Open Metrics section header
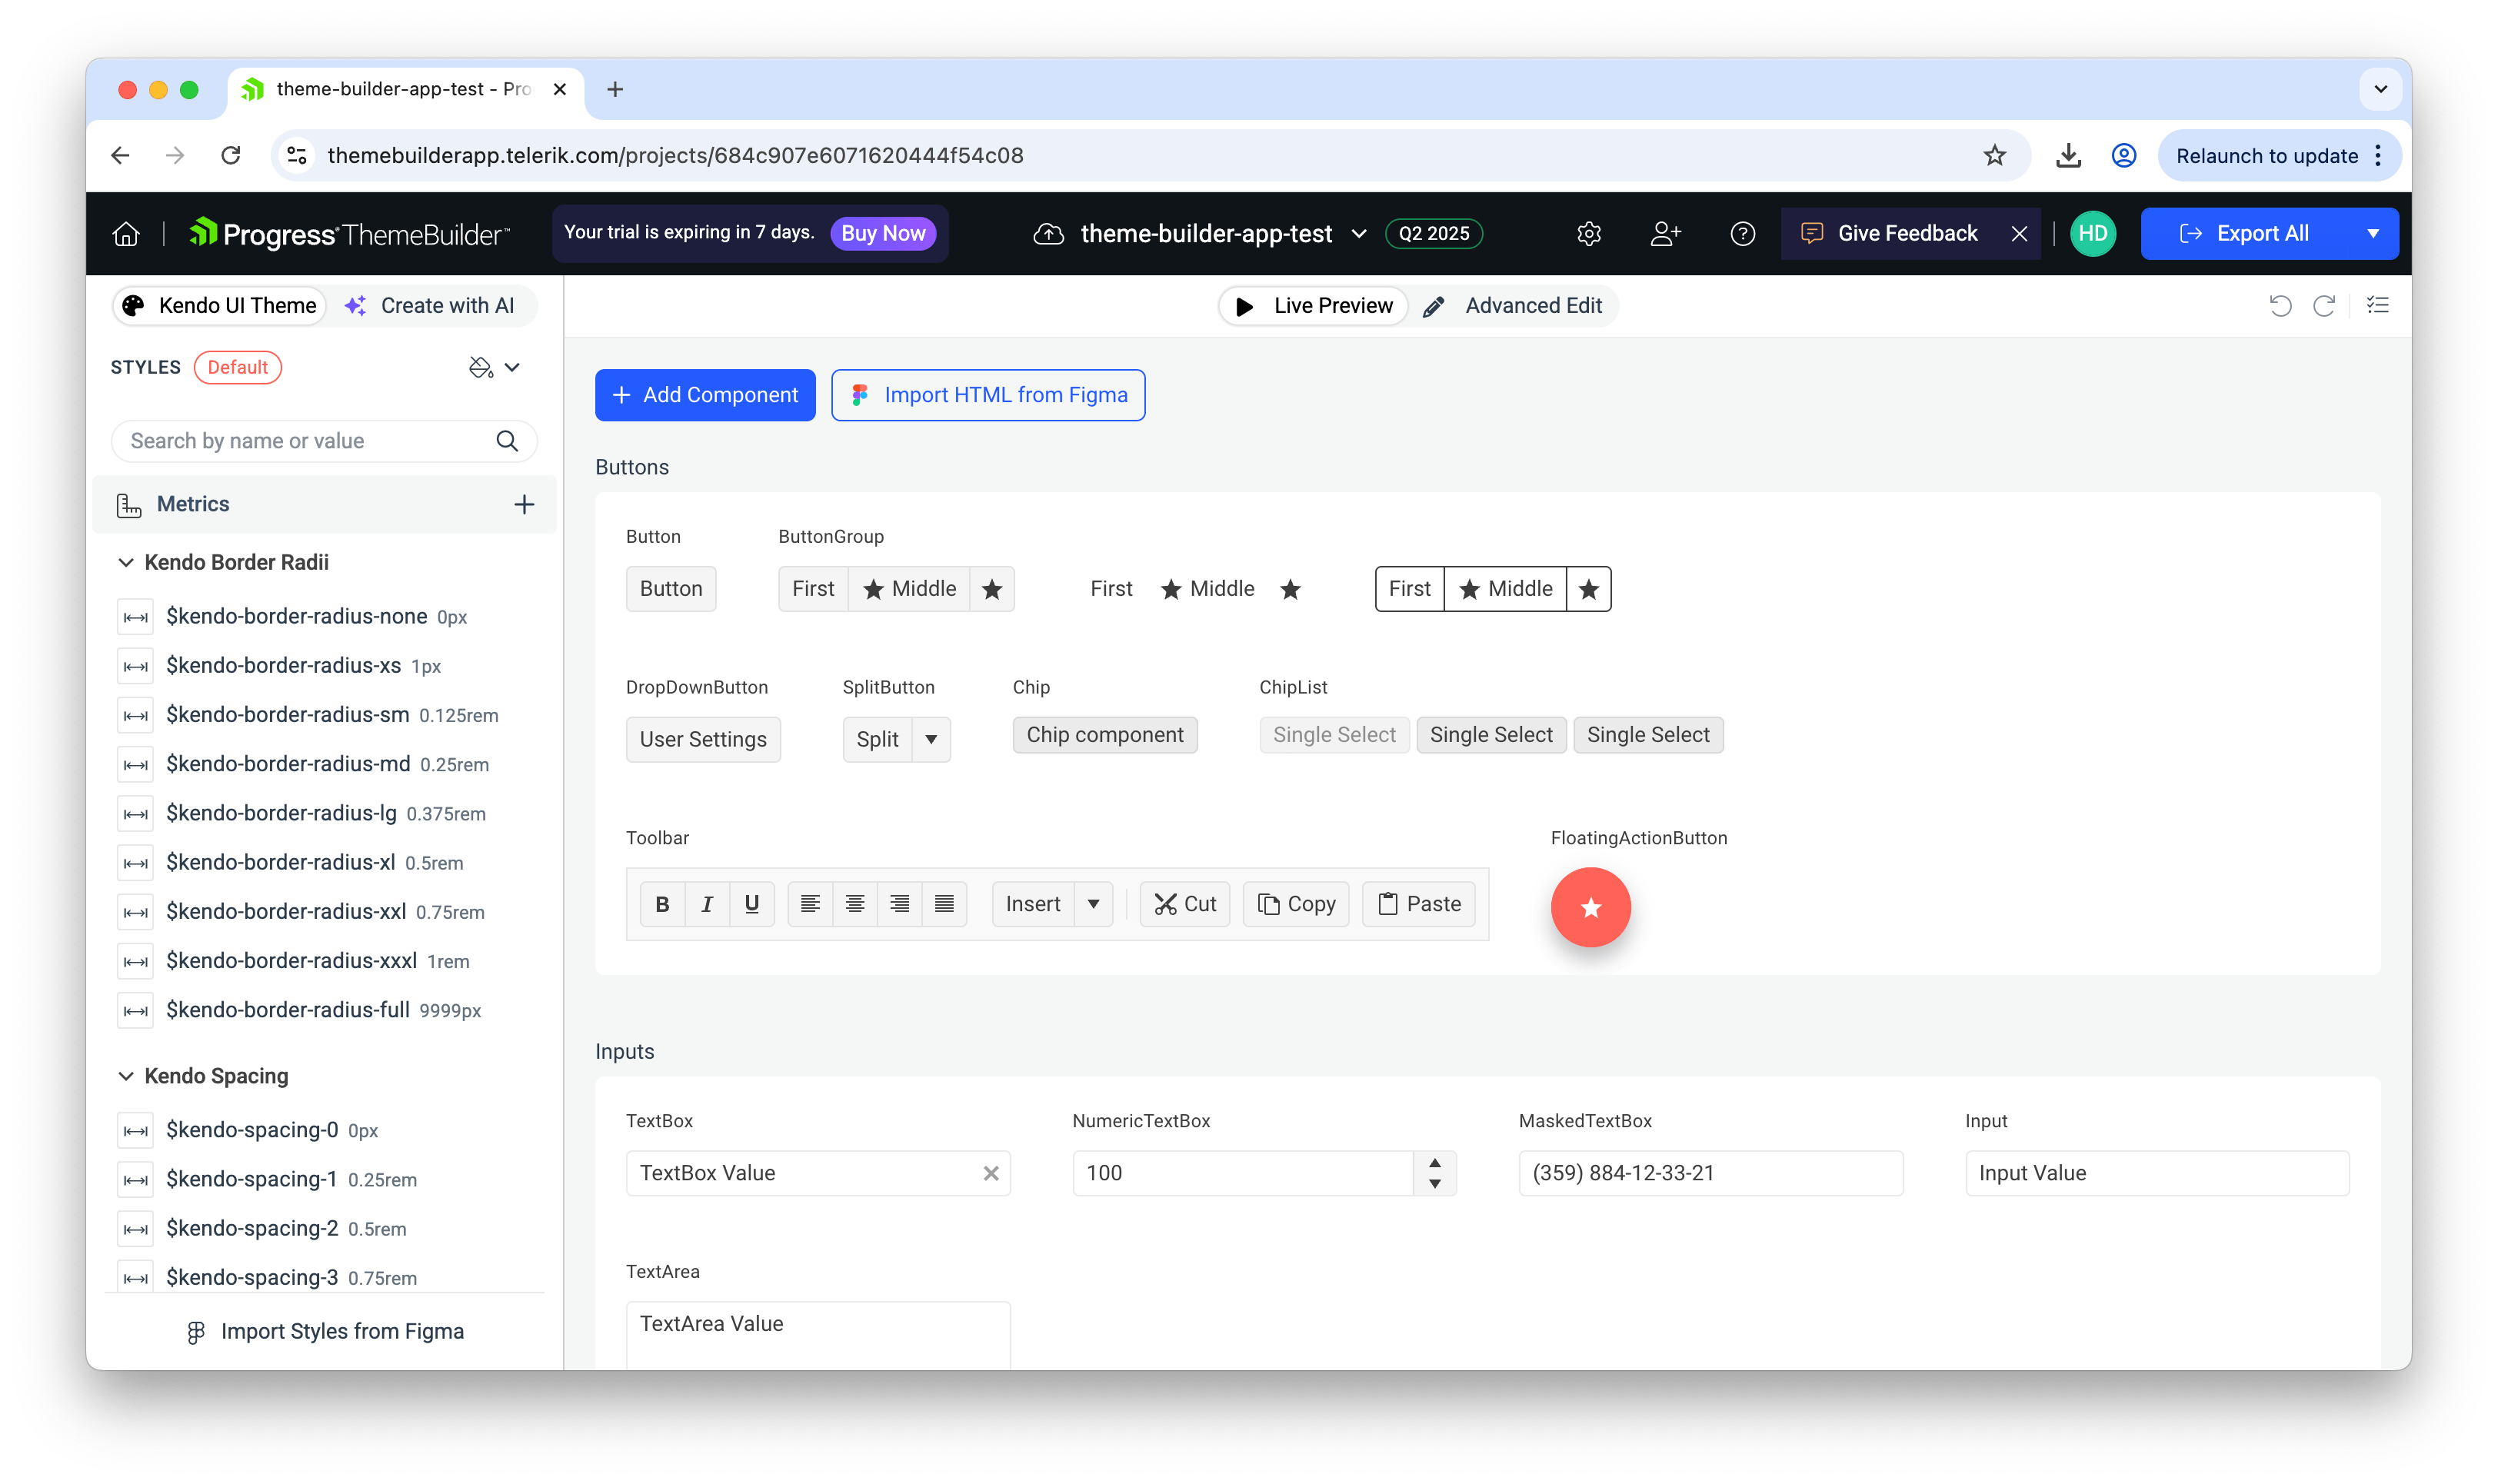The image size is (2498, 1484). tap(324, 504)
